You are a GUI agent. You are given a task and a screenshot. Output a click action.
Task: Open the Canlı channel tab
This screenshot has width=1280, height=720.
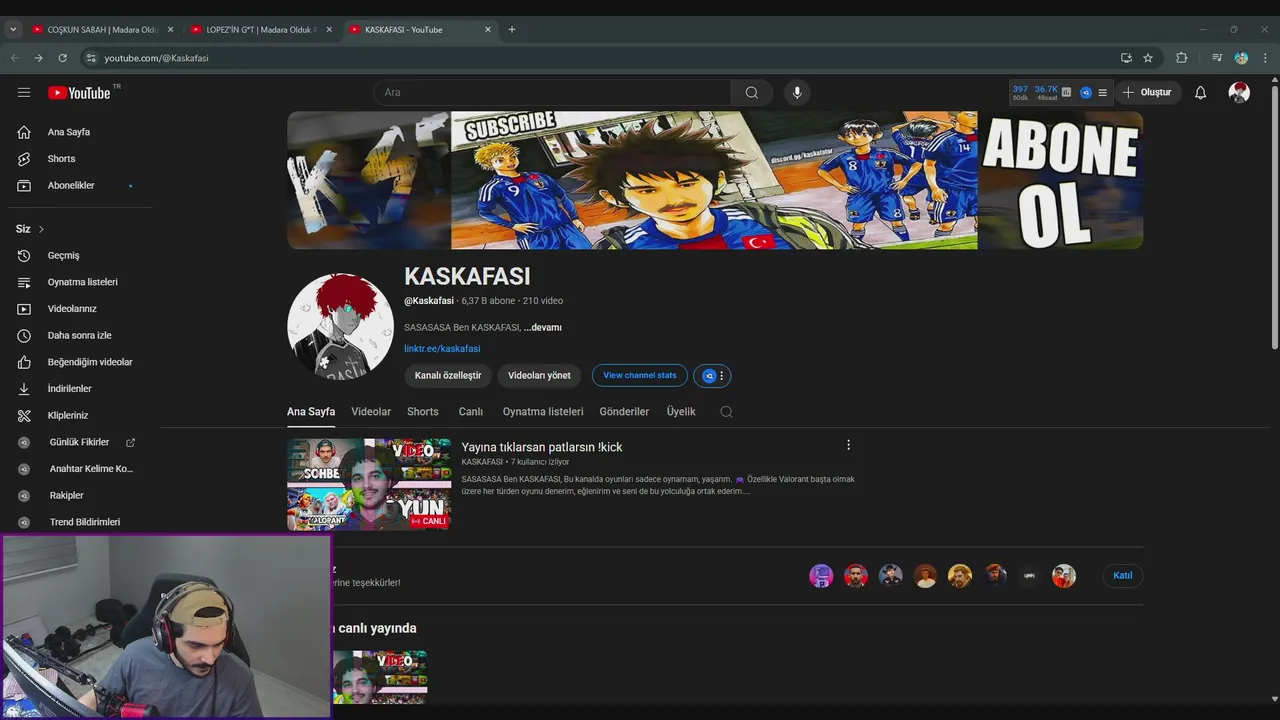point(471,411)
